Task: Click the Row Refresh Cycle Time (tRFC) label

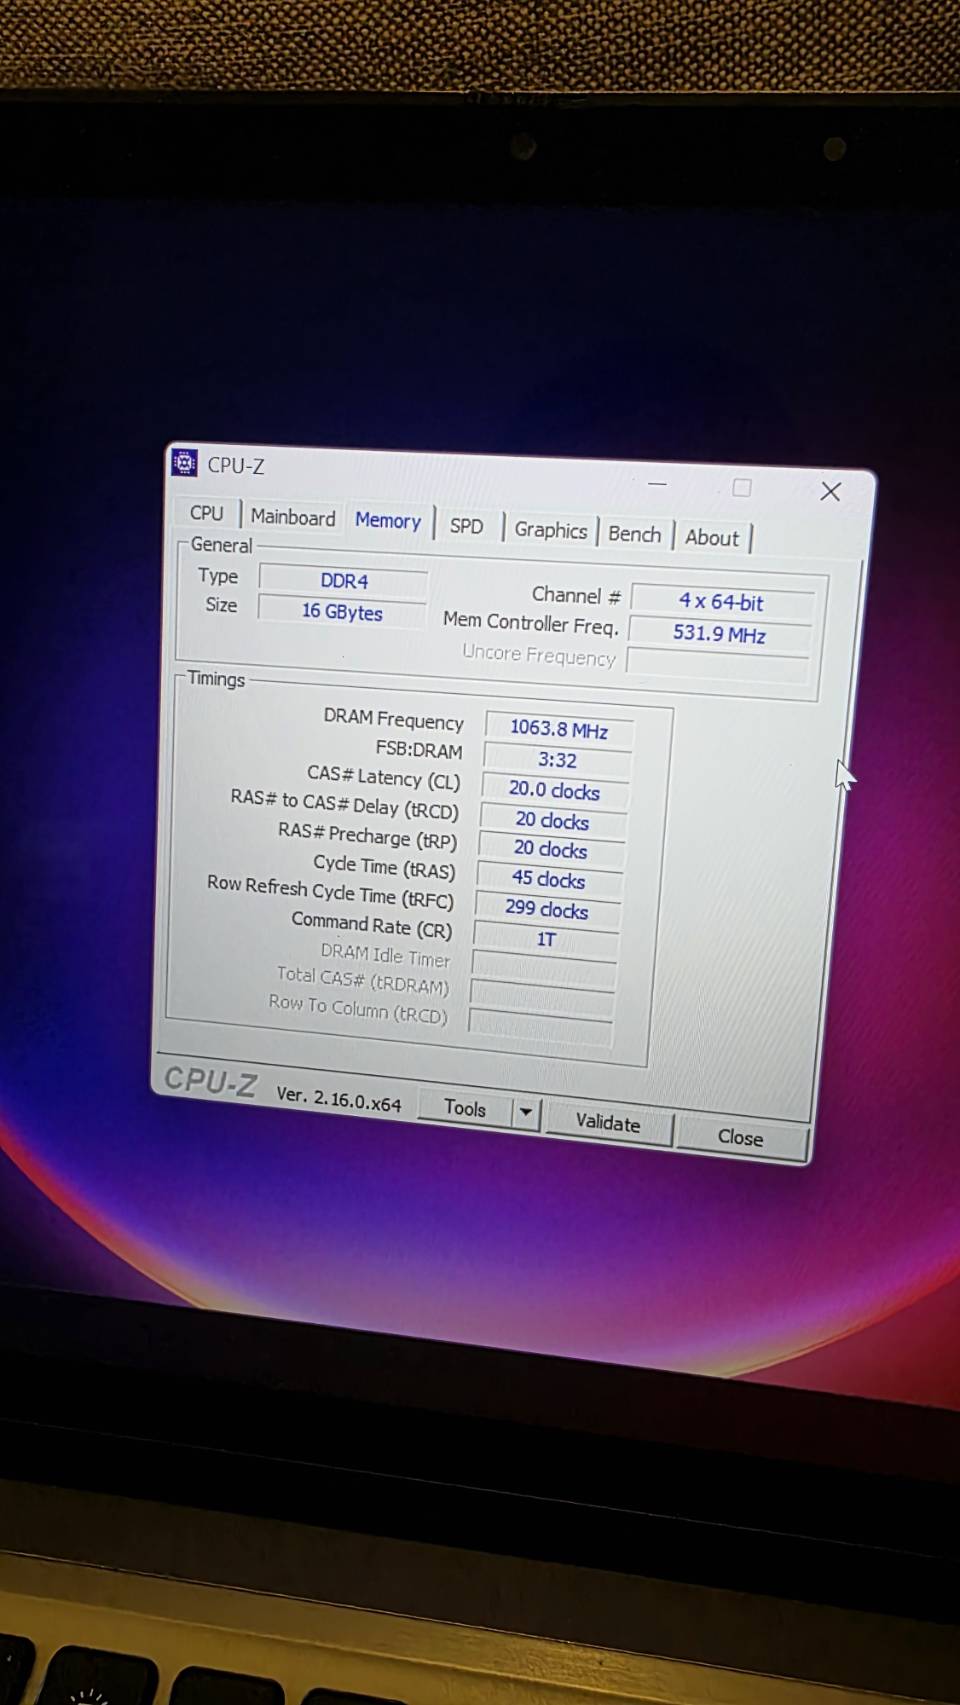Action: pyautogui.click(x=330, y=890)
